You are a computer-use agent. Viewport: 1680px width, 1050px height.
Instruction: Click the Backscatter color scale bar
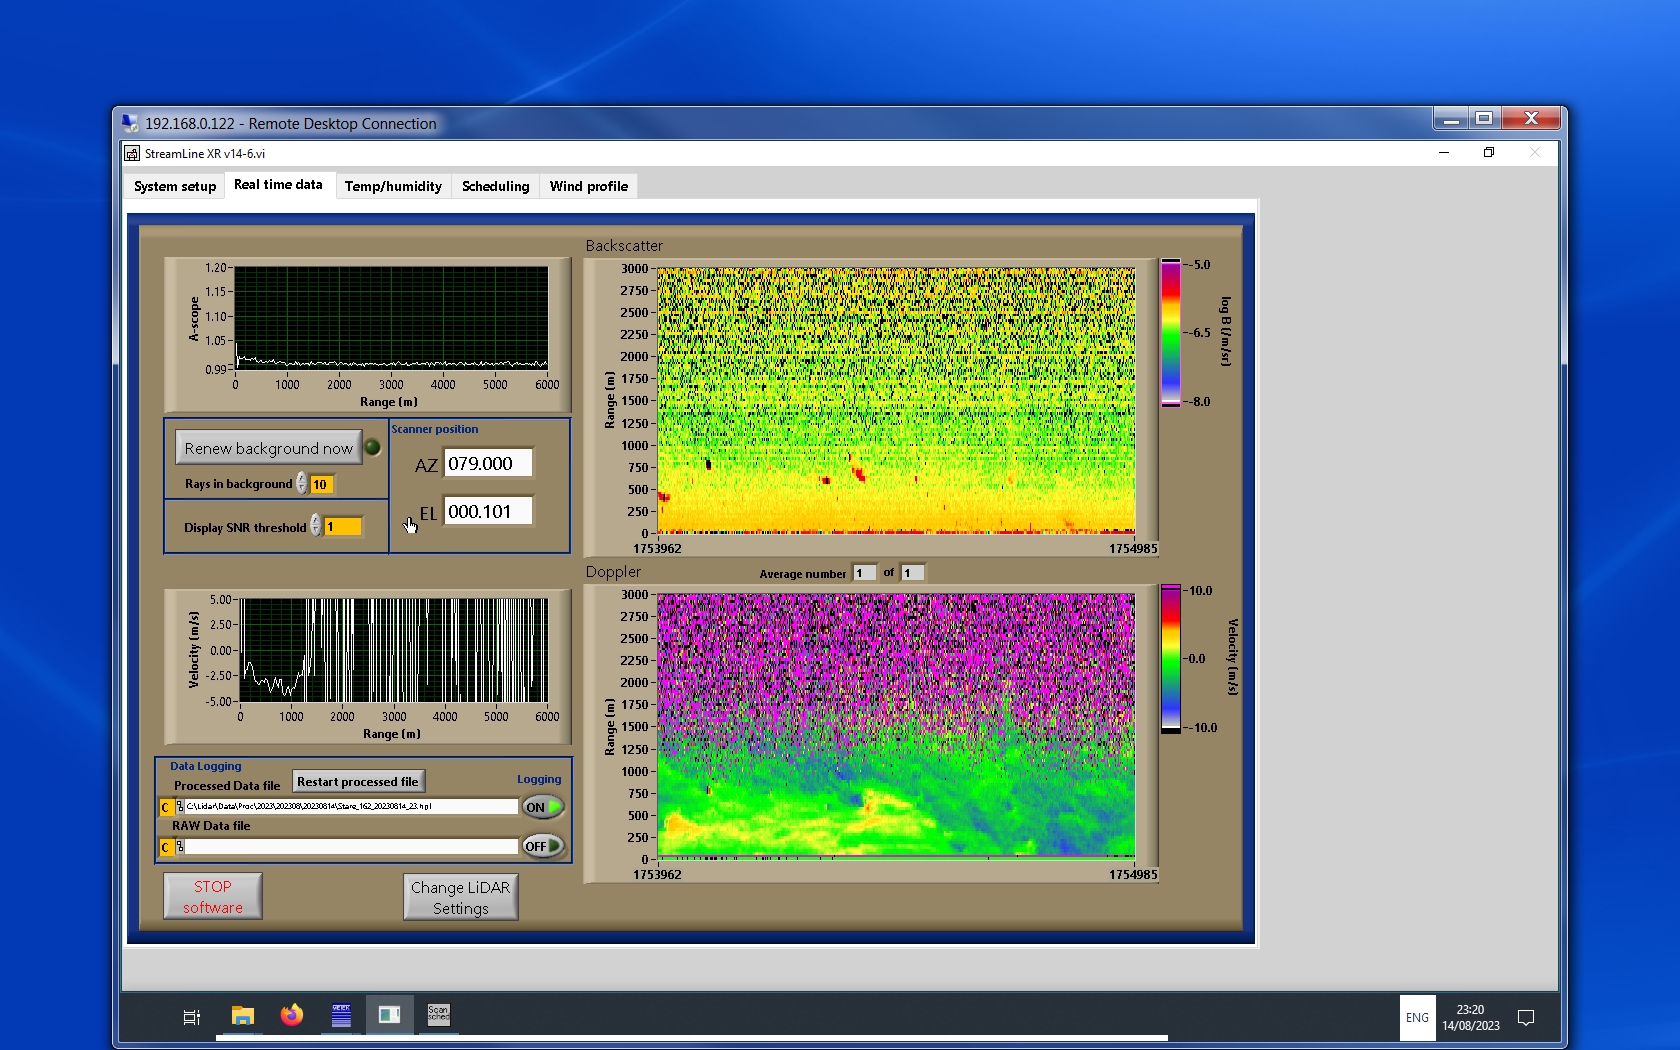[1170, 333]
